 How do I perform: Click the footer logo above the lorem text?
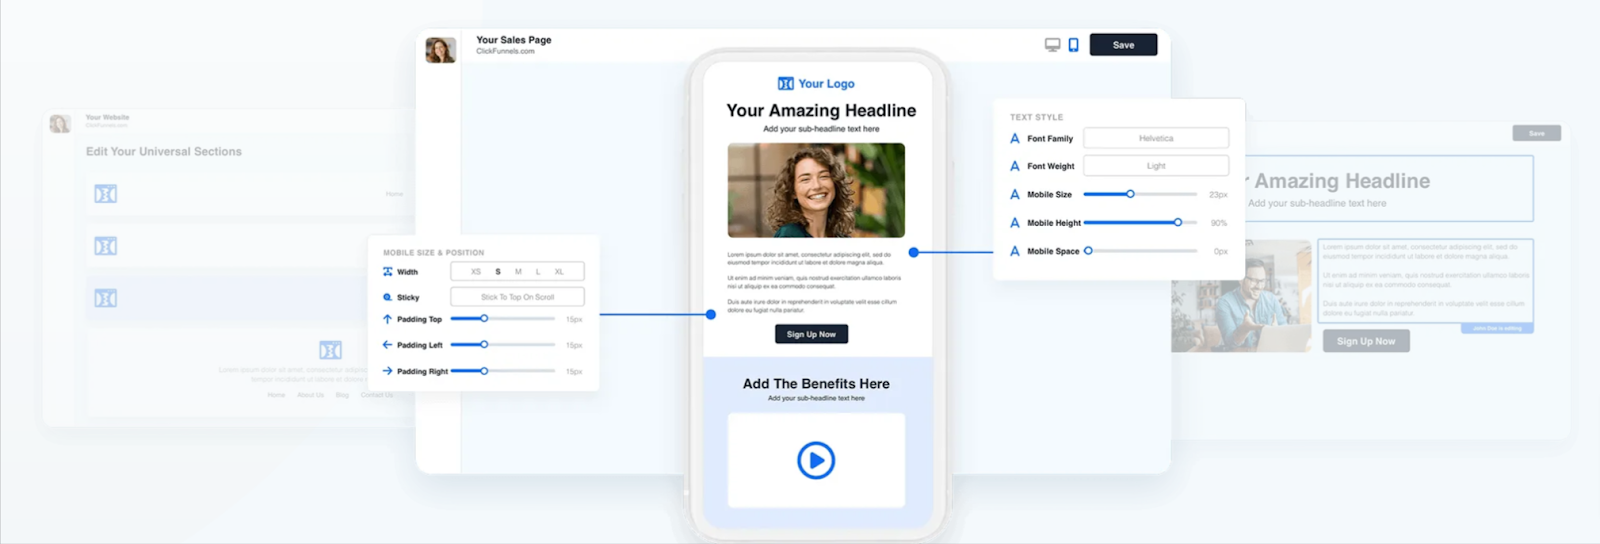[x=330, y=350]
